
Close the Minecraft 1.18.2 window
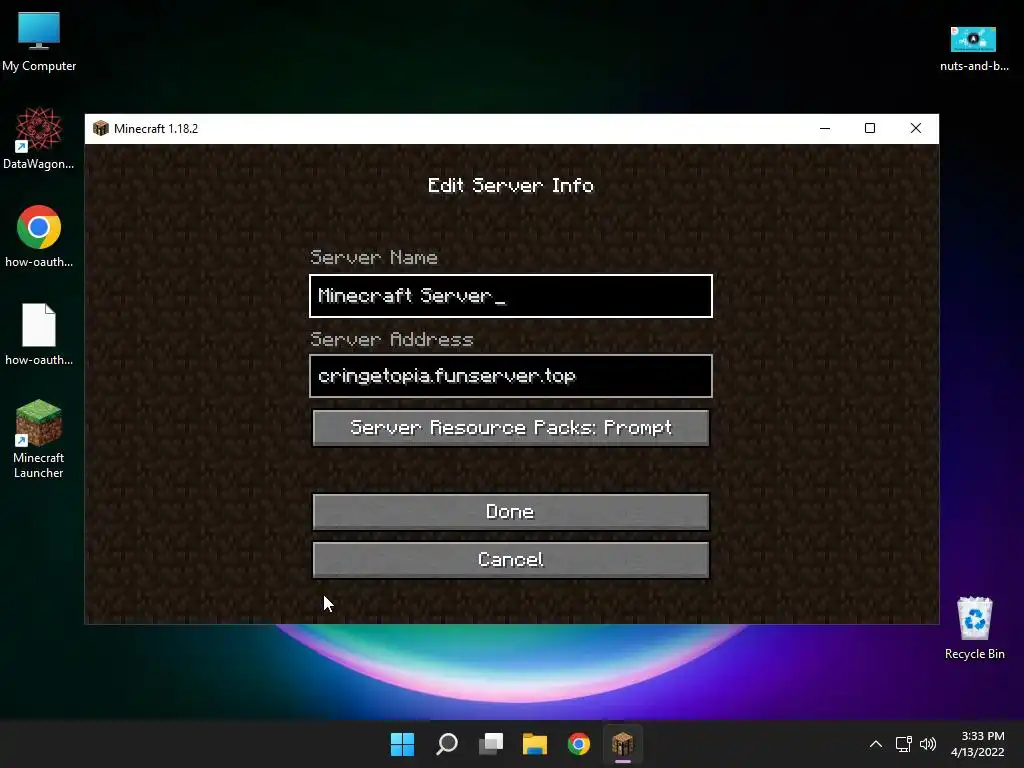coord(916,129)
